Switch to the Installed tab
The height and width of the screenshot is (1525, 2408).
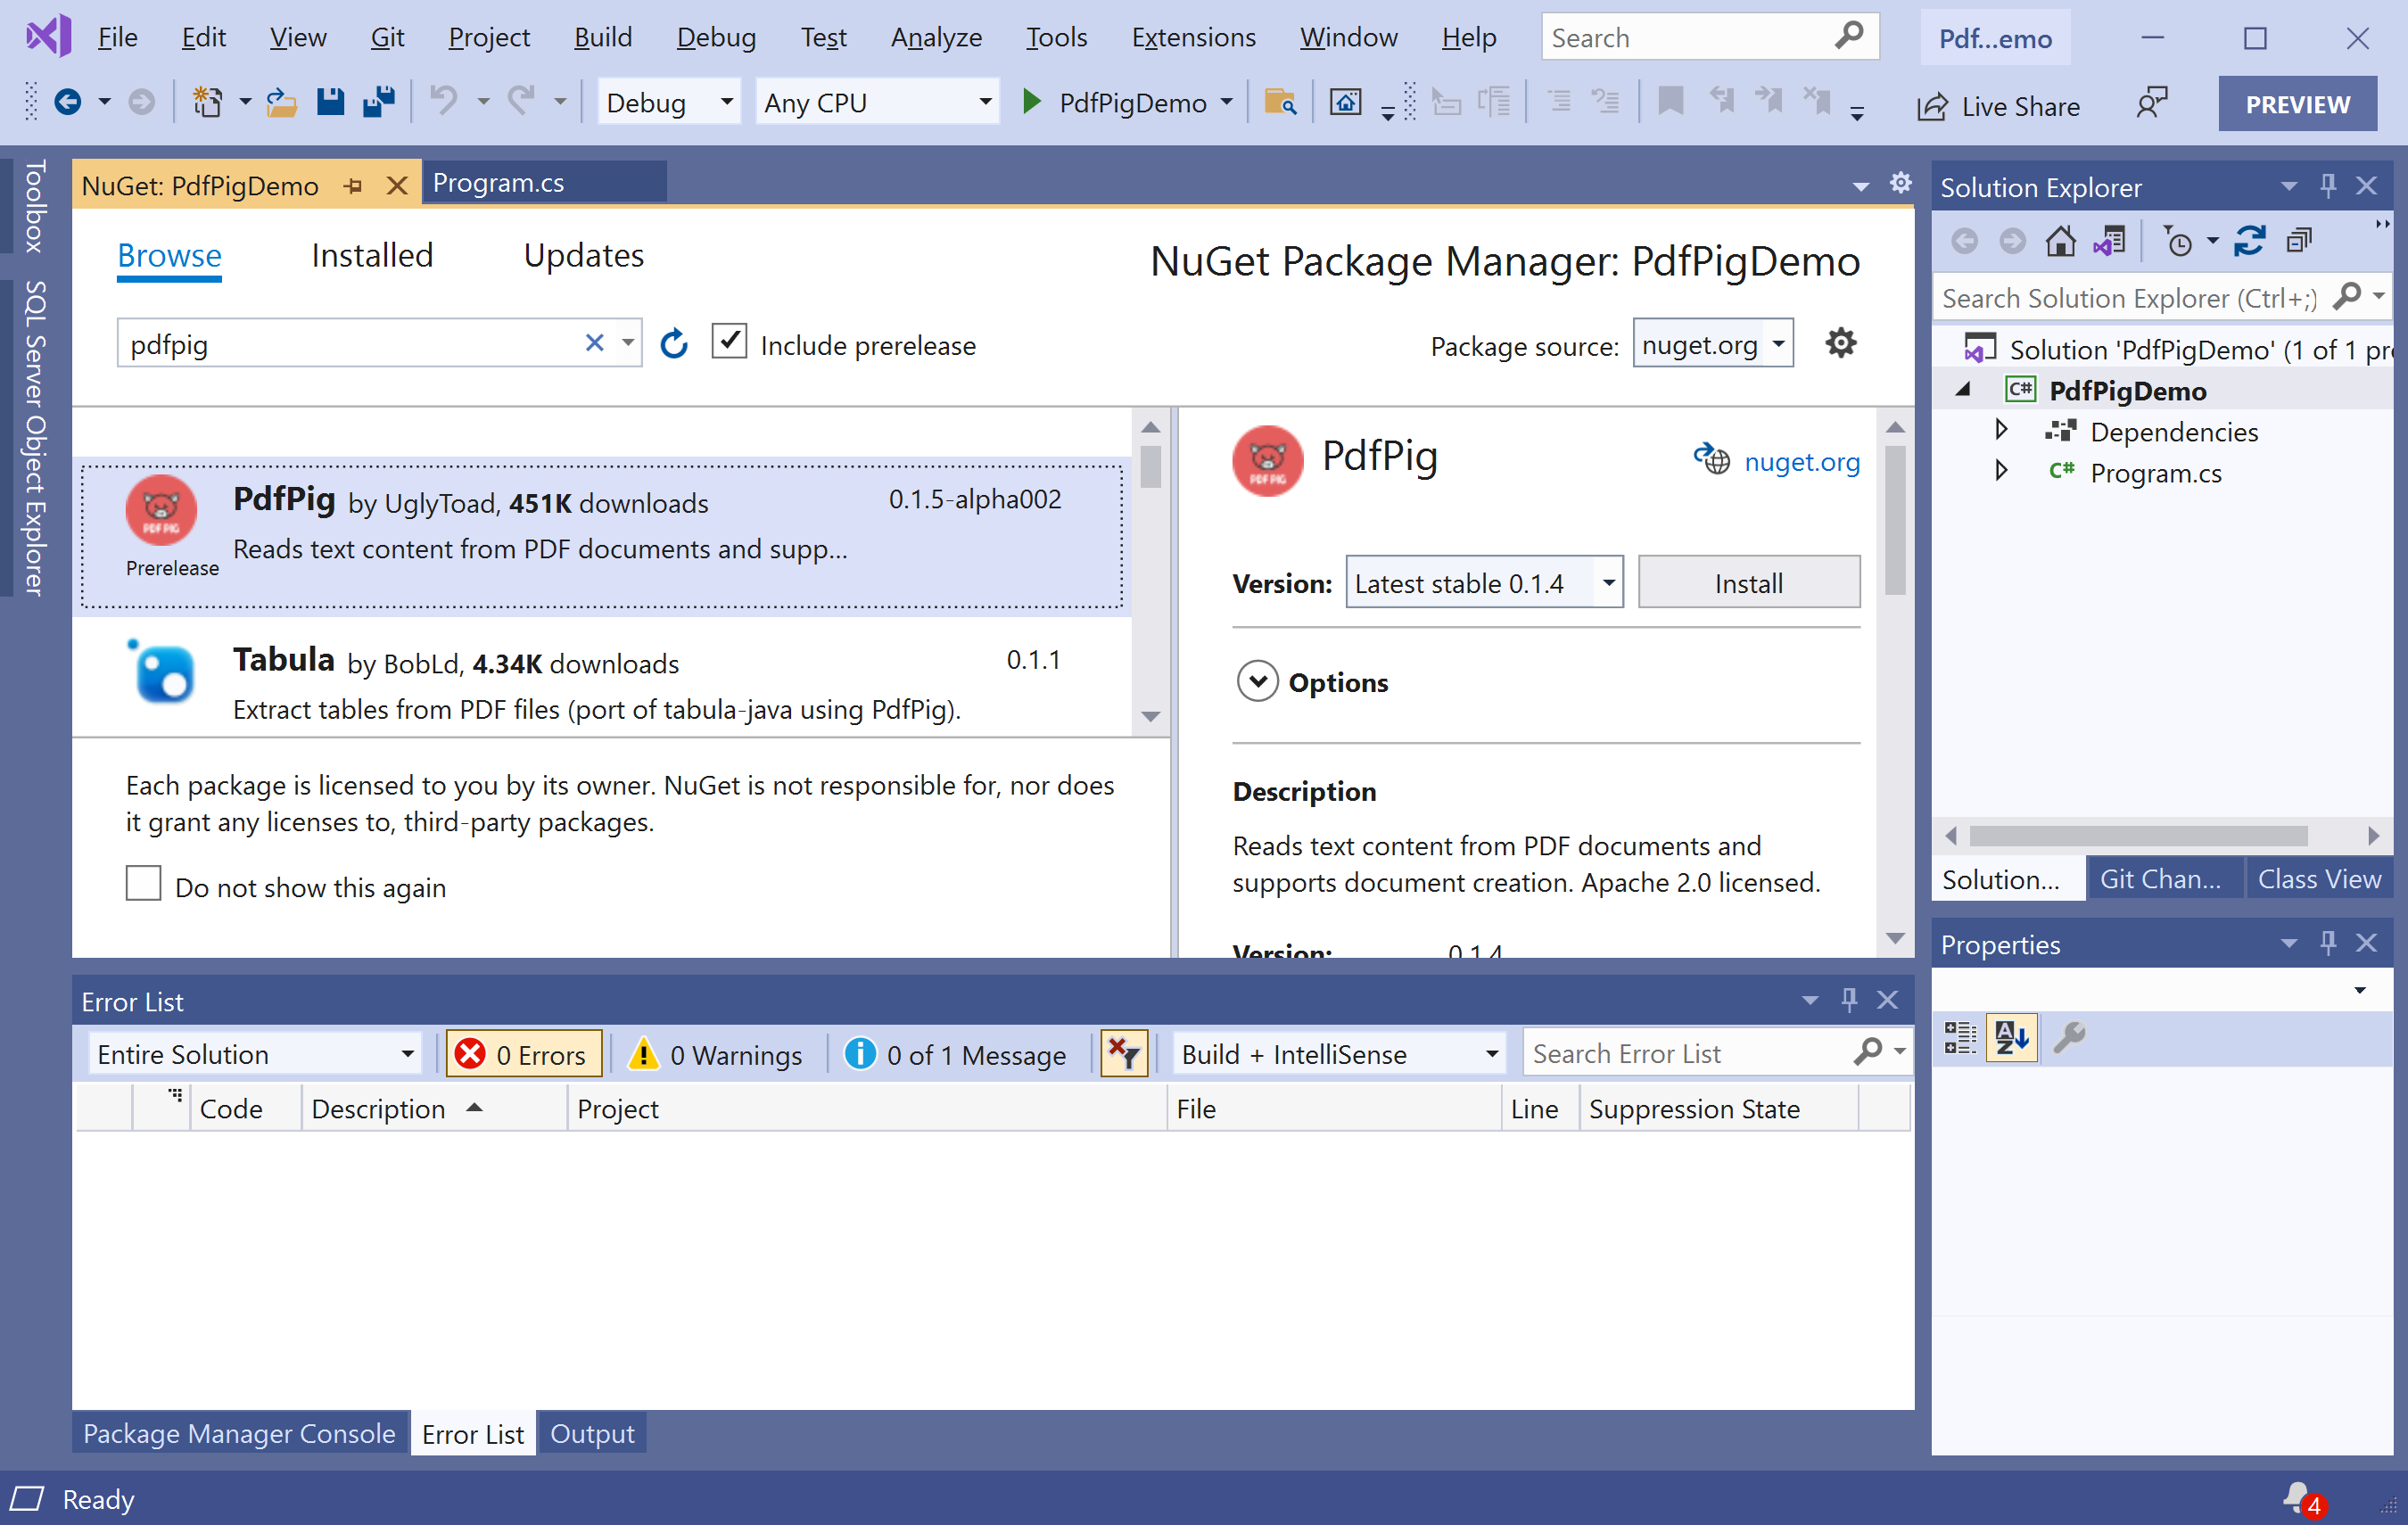(x=371, y=256)
